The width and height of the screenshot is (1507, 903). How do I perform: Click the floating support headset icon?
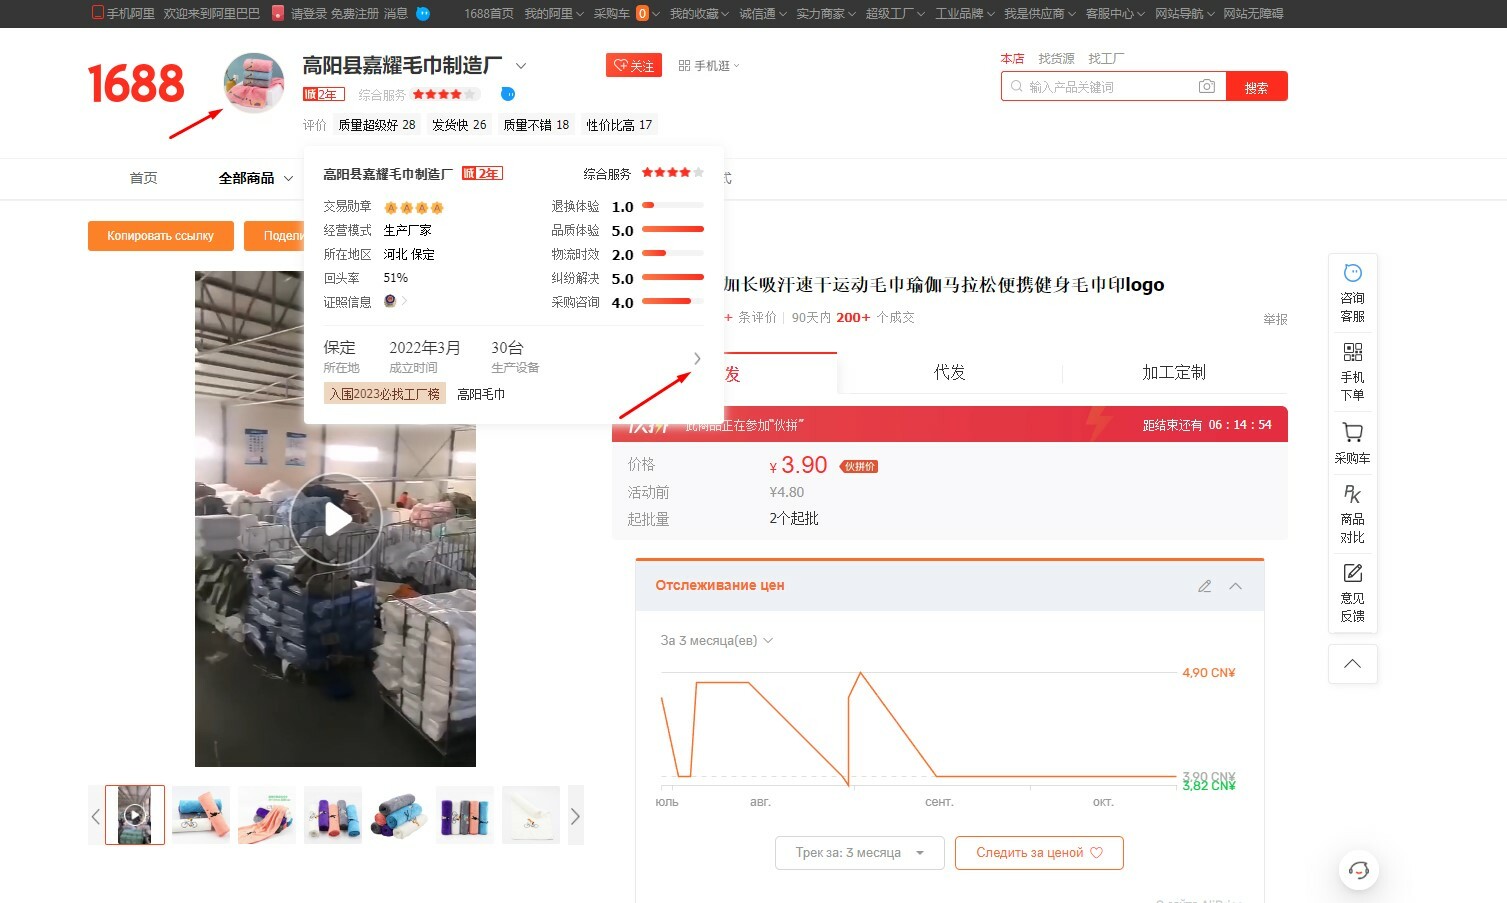tap(1358, 870)
